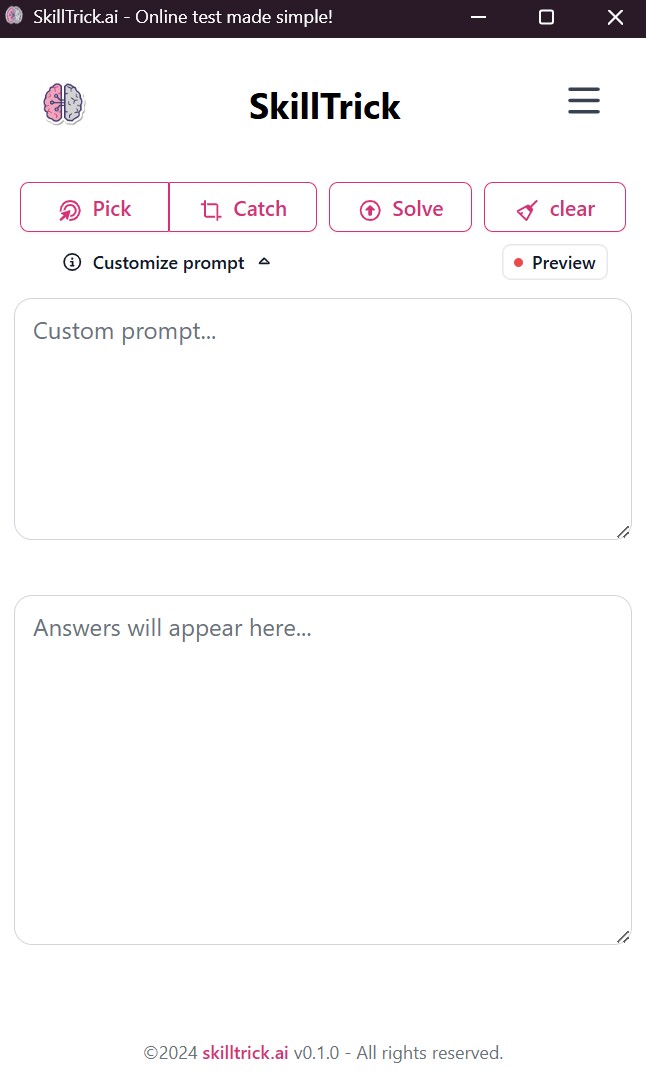Image resolution: width=646 pixels, height=1080 pixels.
Task: Click the Answers output text area
Action: (322, 770)
